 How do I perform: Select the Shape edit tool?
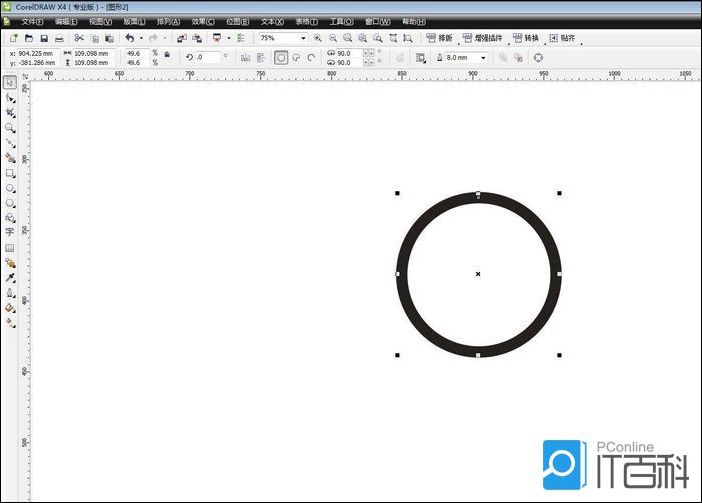pyautogui.click(x=10, y=98)
